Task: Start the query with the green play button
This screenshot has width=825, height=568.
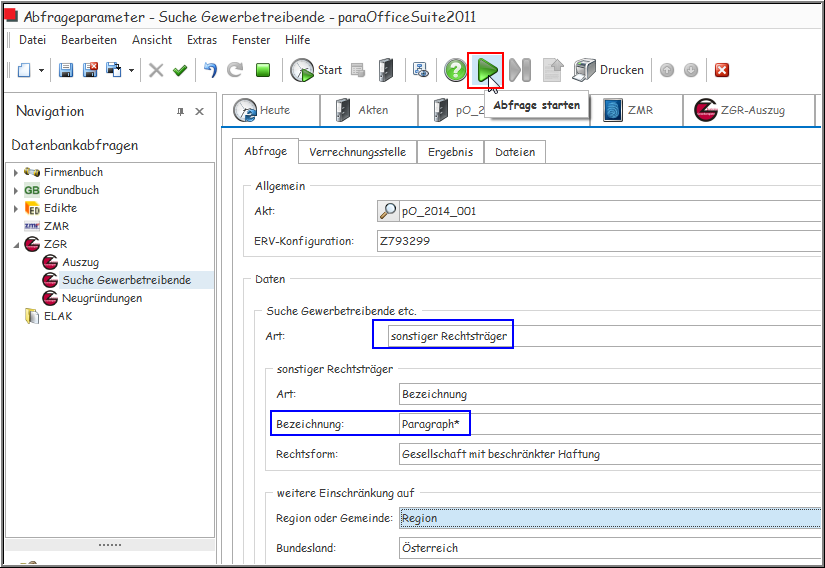Action: click(486, 70)
